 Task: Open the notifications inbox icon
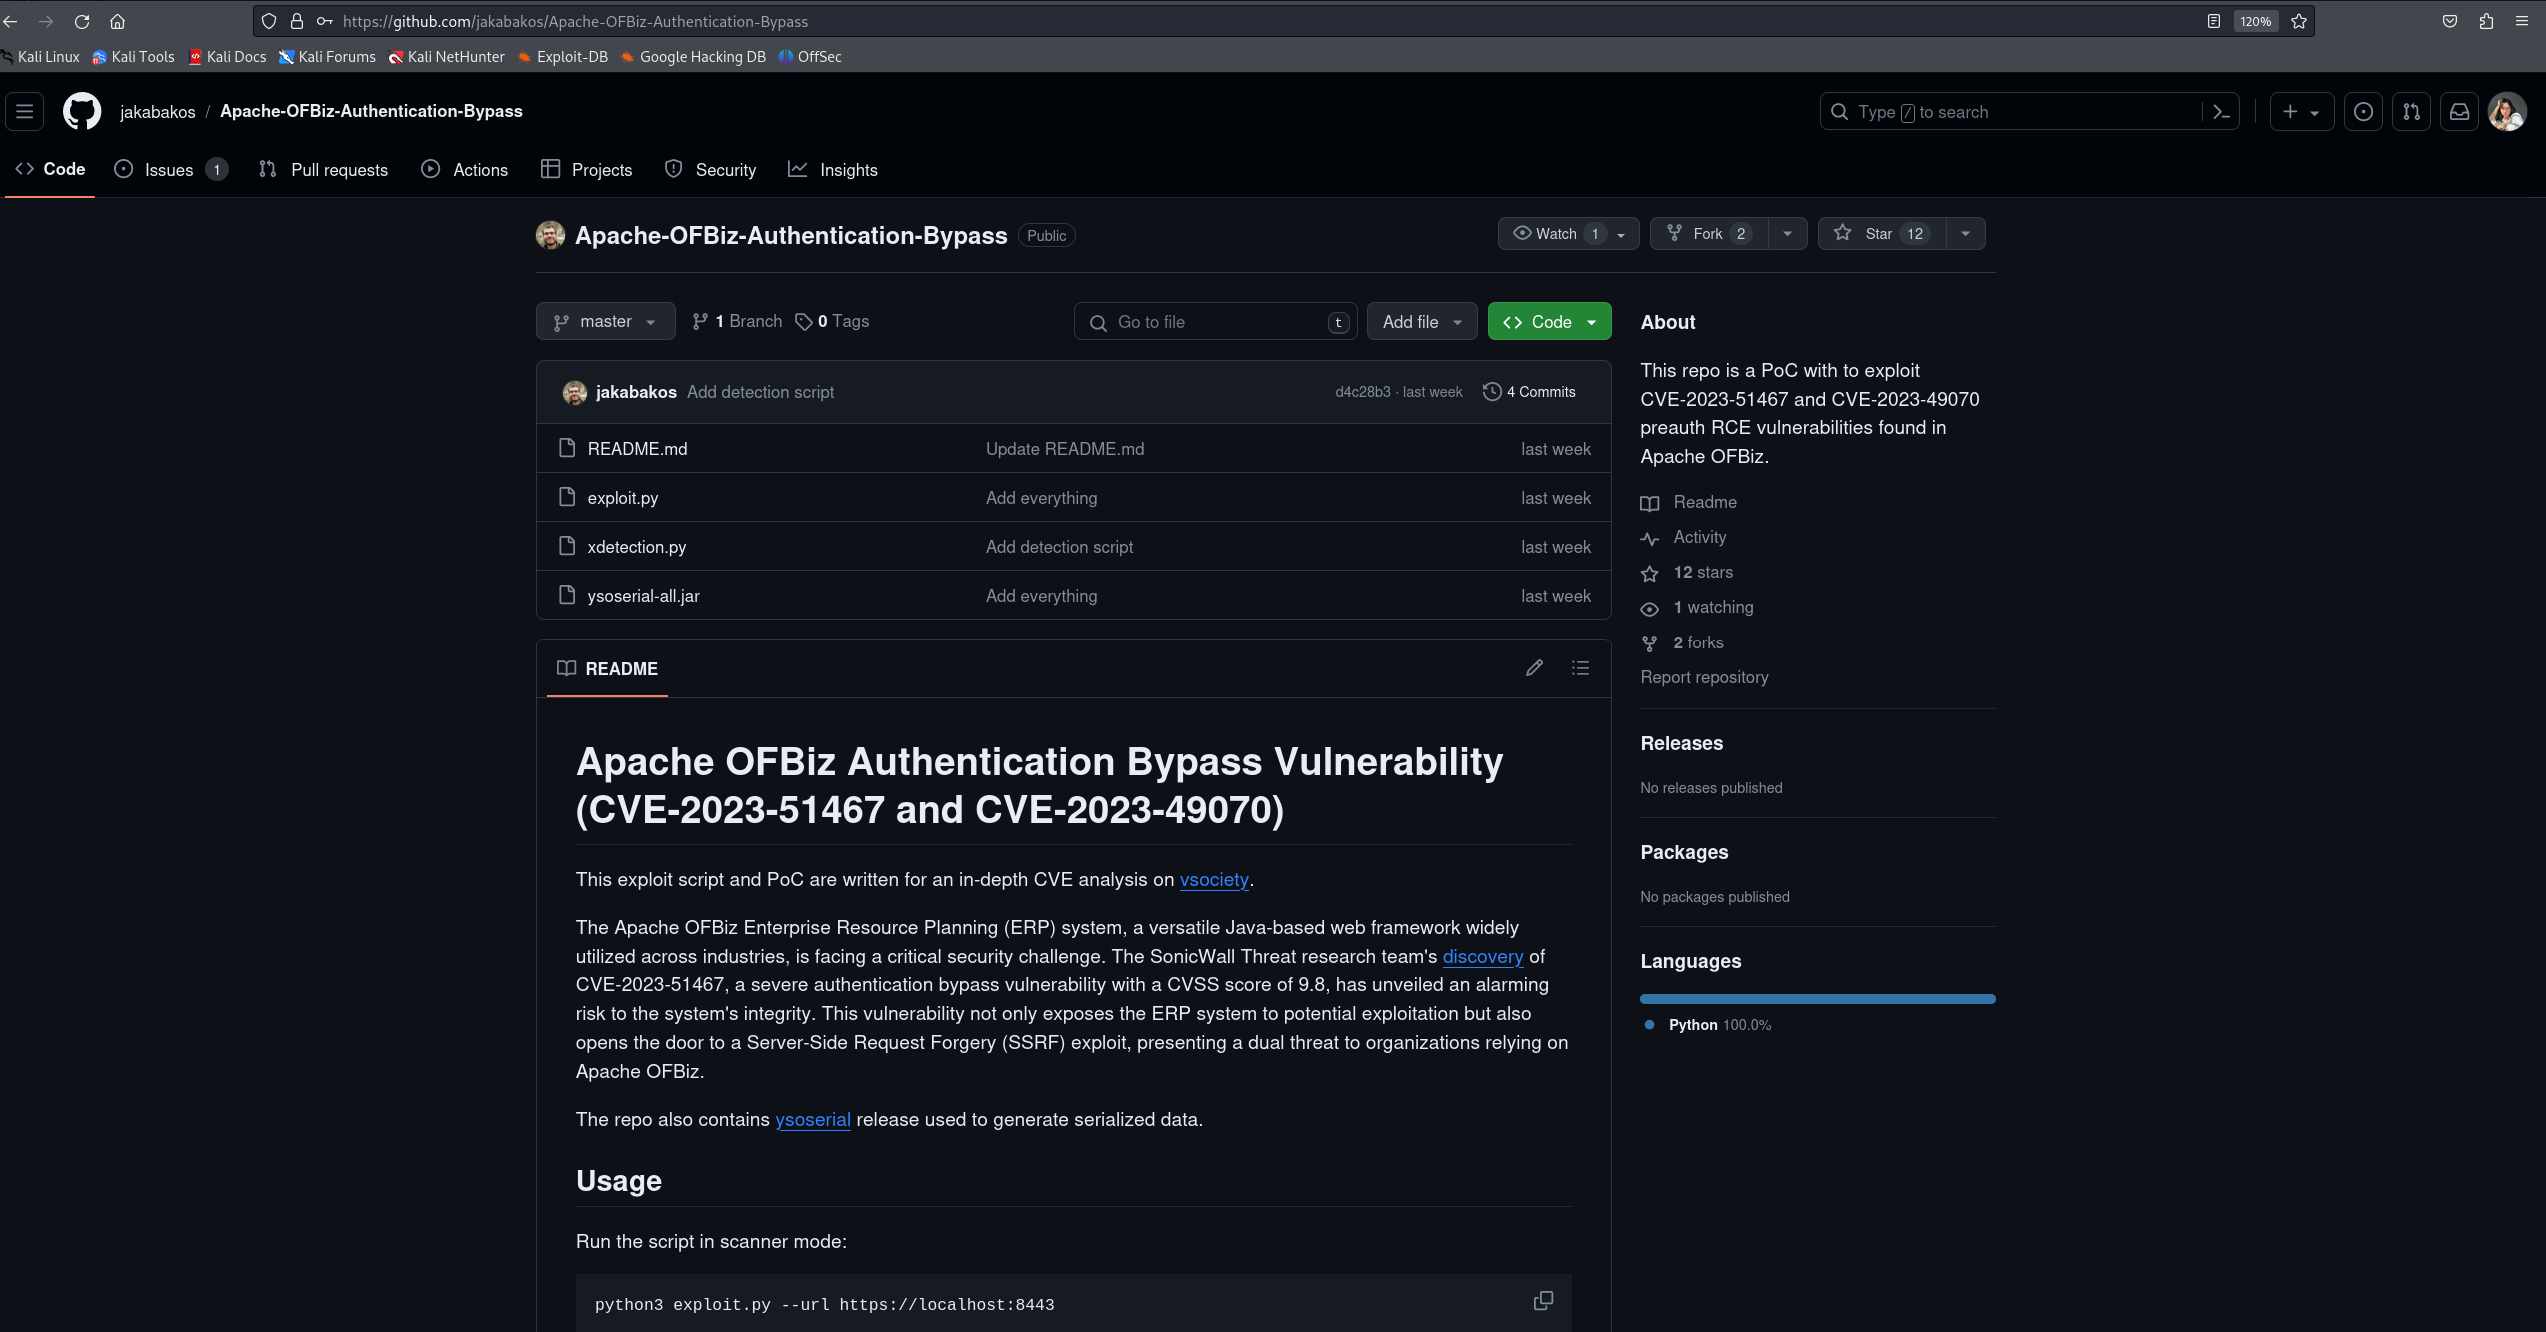(2459, 112)
